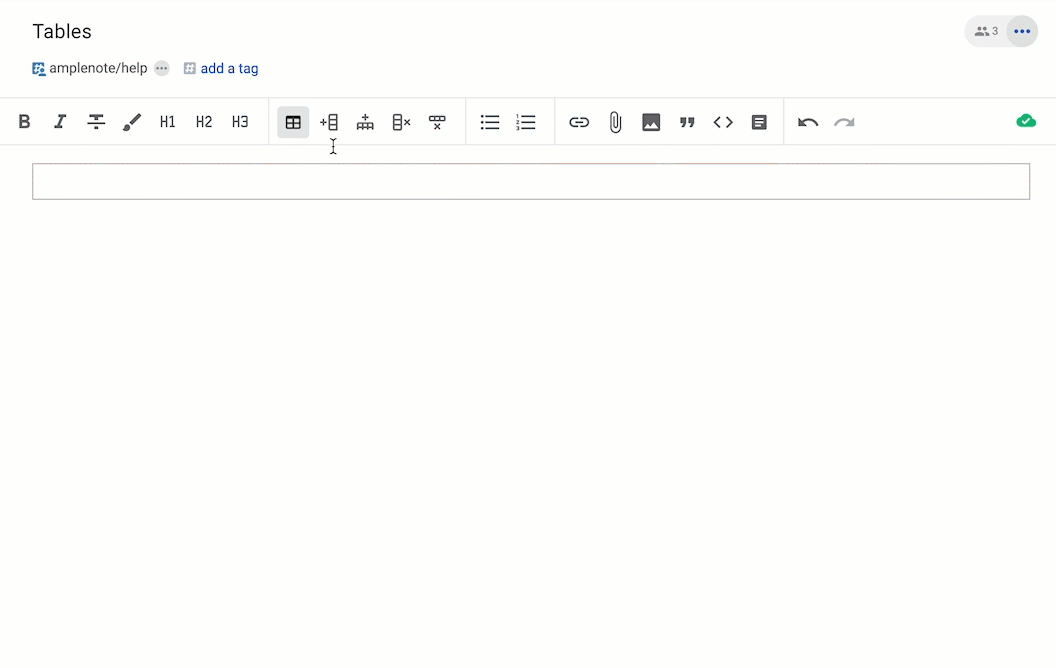The height and width of the screenshot is (668, 1056).
Task: Delete the table column
Action: click(401, 122)
